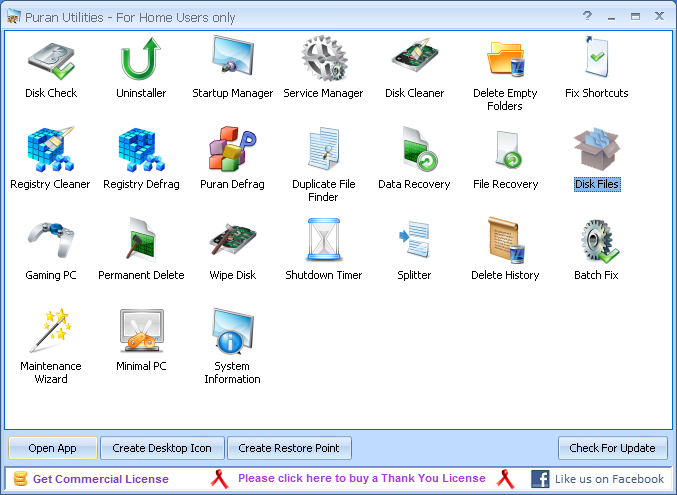Open the Get Commercial License link
The image size is (677, 495).
[x=101, y=479]
